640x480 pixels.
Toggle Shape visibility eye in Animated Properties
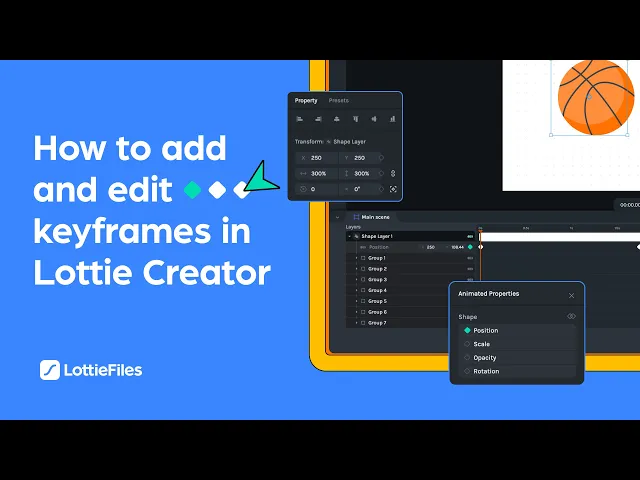[571, 316]
